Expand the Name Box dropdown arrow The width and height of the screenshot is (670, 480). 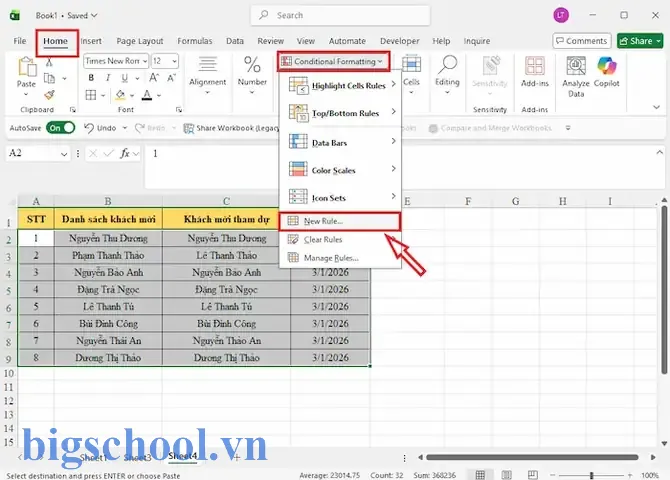[x=64, y=154]
